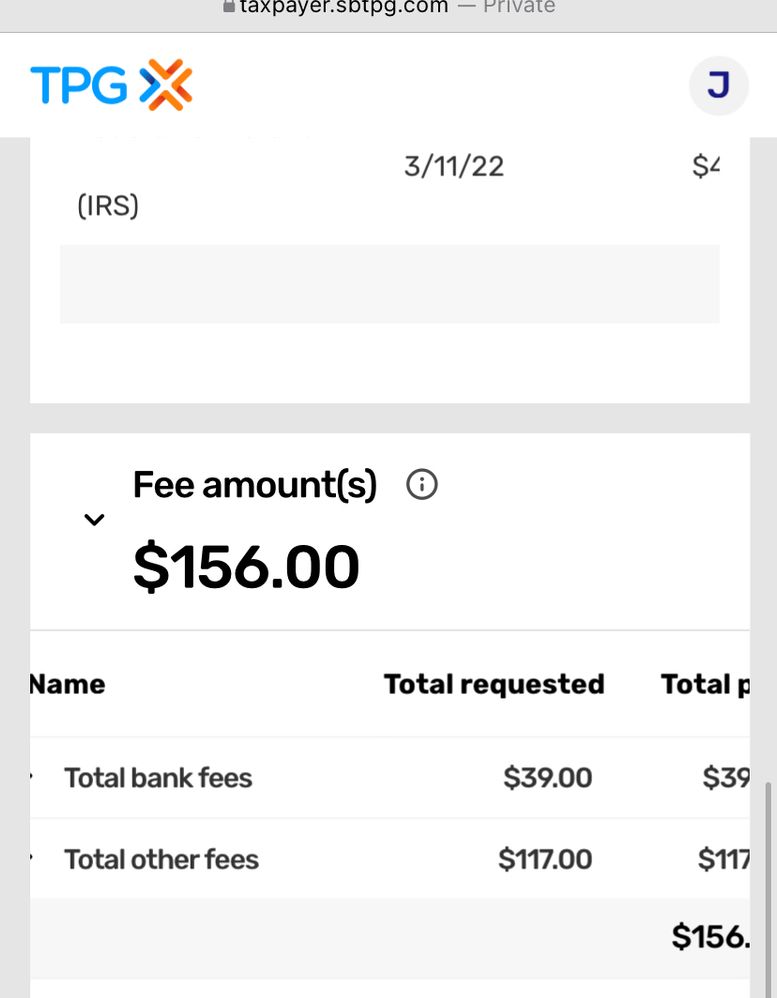777x998 pixels.
Task: Select the Total other fees label
Action: coord(161,859)
